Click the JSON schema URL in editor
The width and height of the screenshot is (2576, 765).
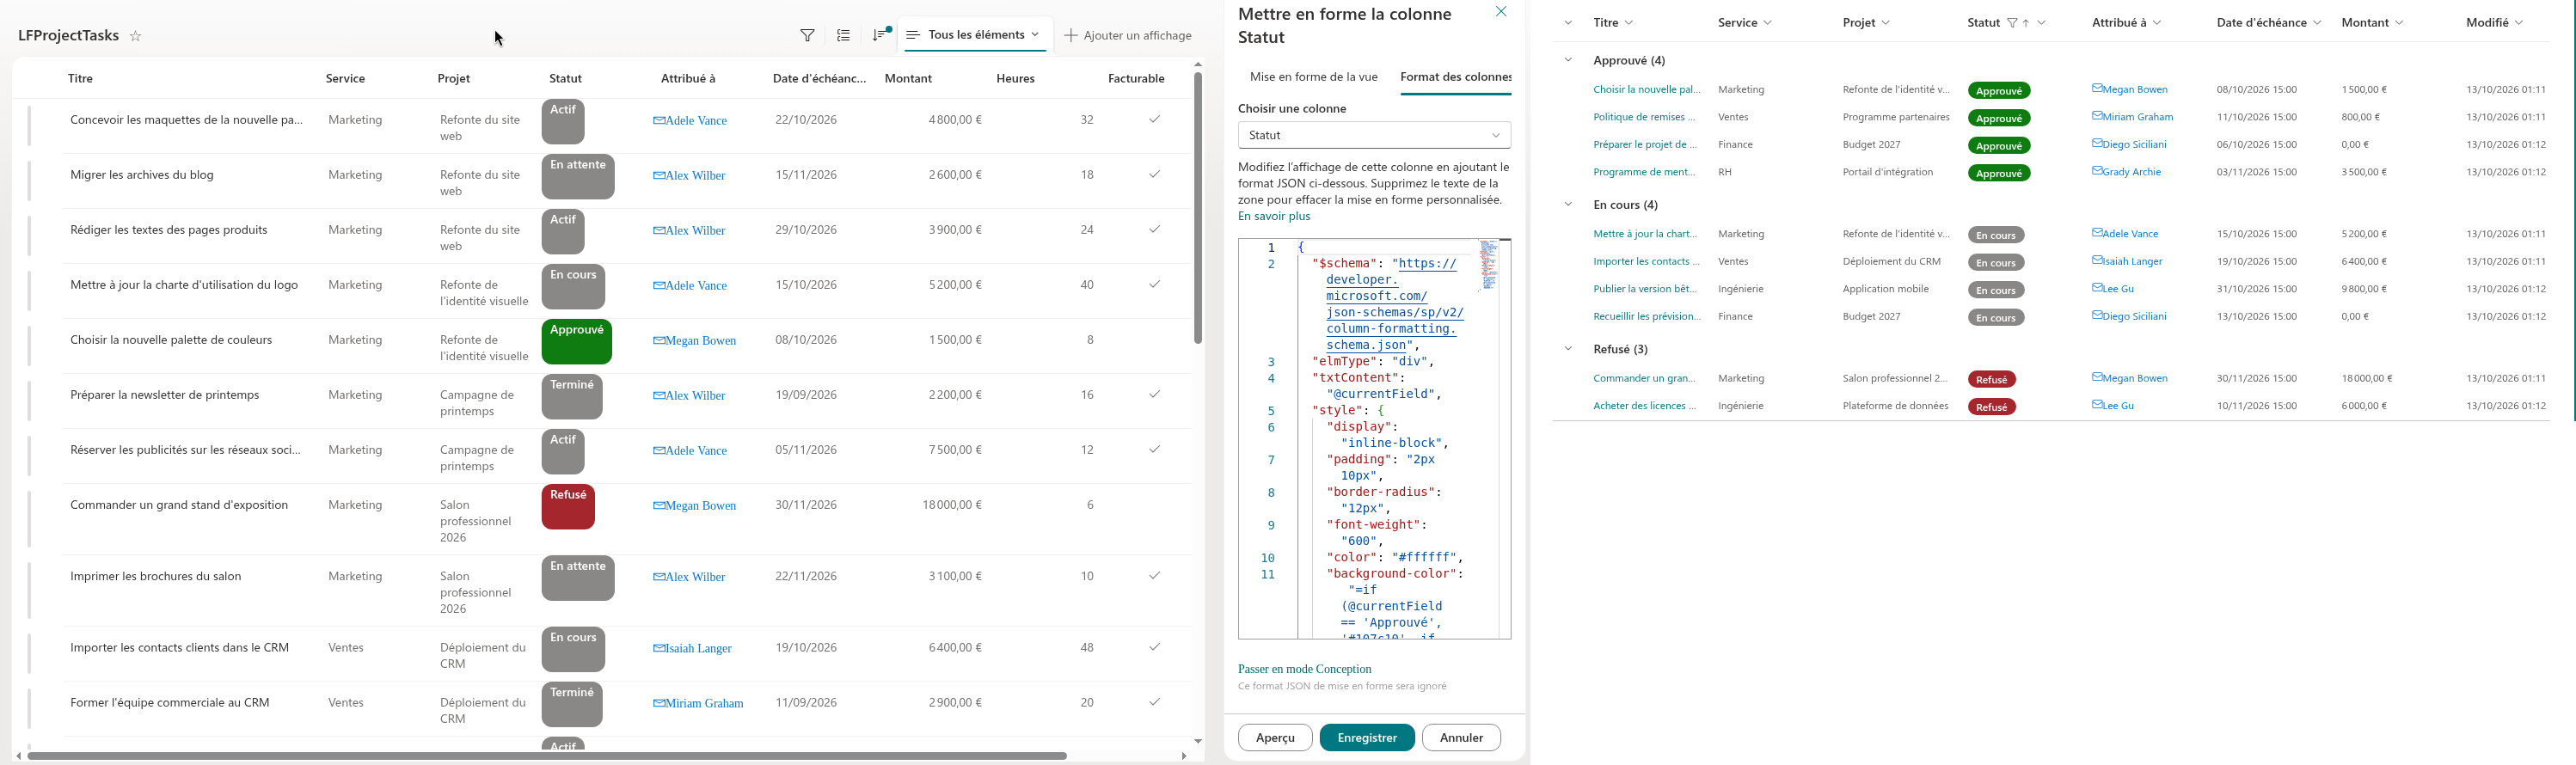pos(1394,304)
